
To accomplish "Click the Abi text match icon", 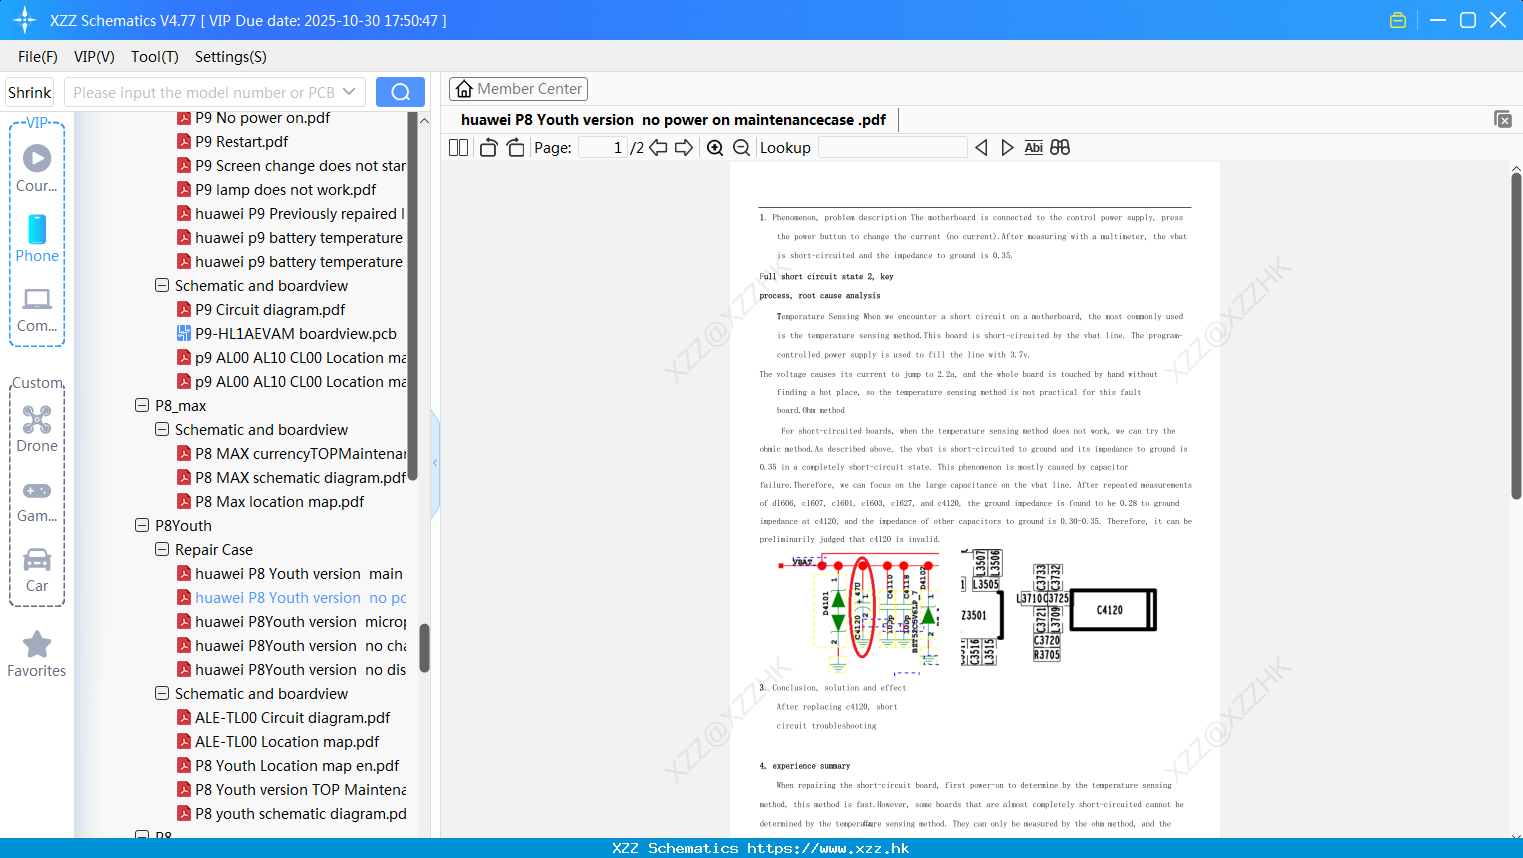I will pos(1033,148).
